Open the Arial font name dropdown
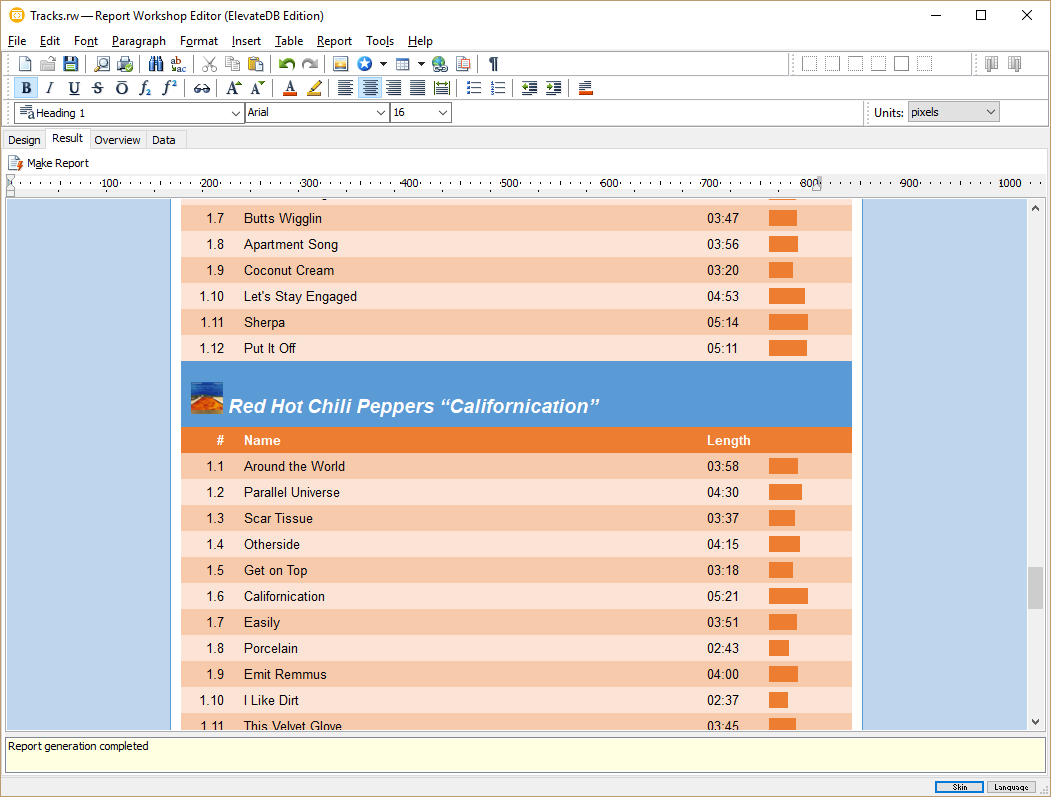The height and width of the screenshot is (797, 1051). [x=380, y=113]
